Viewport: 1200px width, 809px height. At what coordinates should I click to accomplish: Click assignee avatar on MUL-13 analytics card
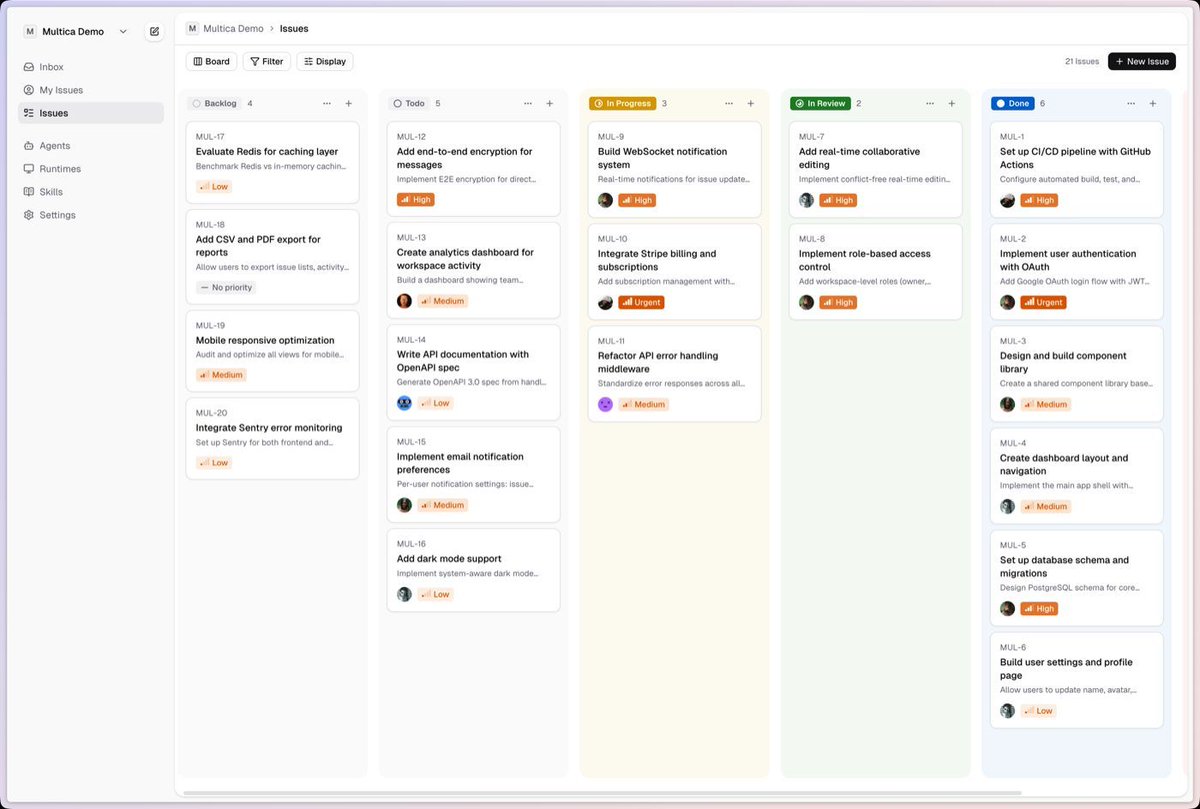[x=404, y=301]
